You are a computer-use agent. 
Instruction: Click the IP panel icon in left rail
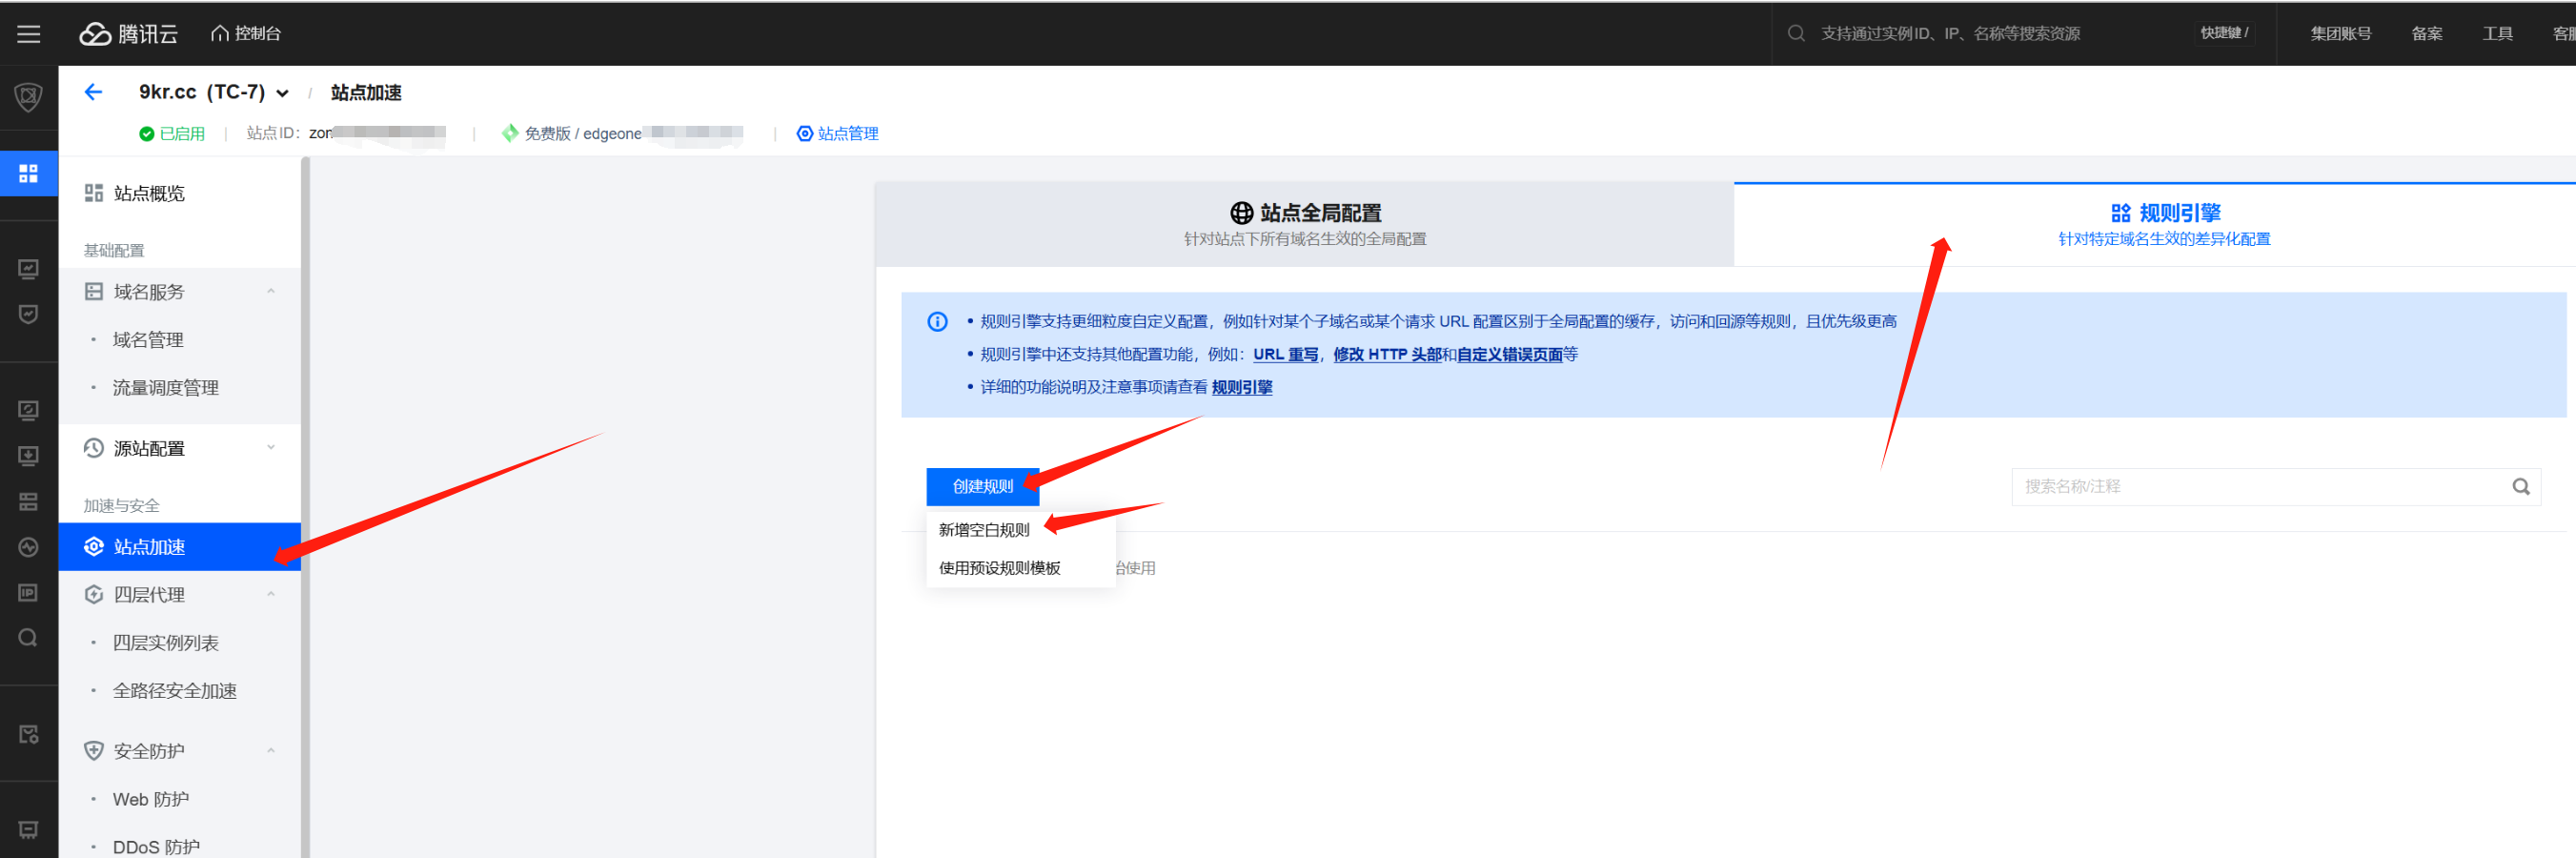click(29, 593)
